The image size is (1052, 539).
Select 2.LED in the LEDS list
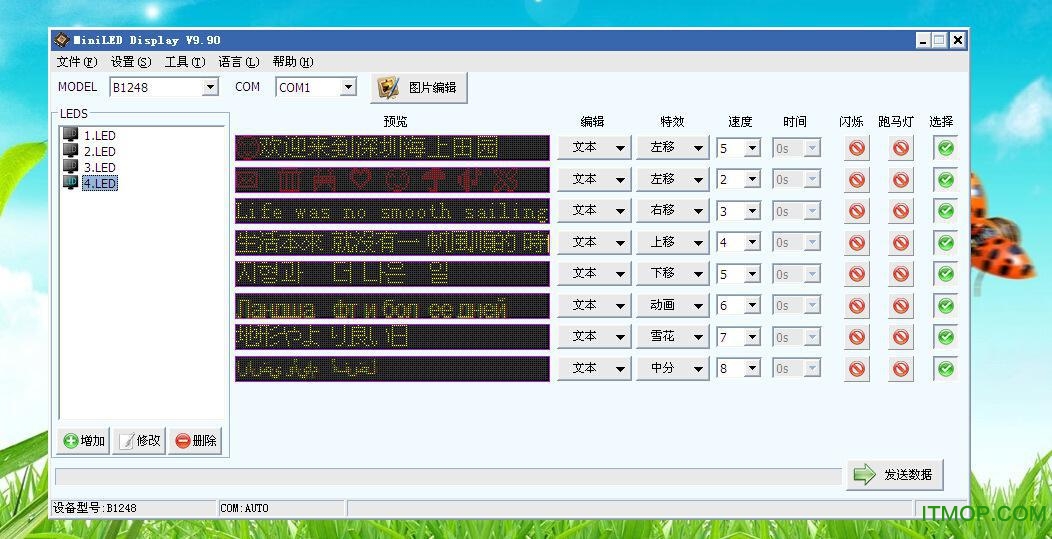tap(99, 151)
